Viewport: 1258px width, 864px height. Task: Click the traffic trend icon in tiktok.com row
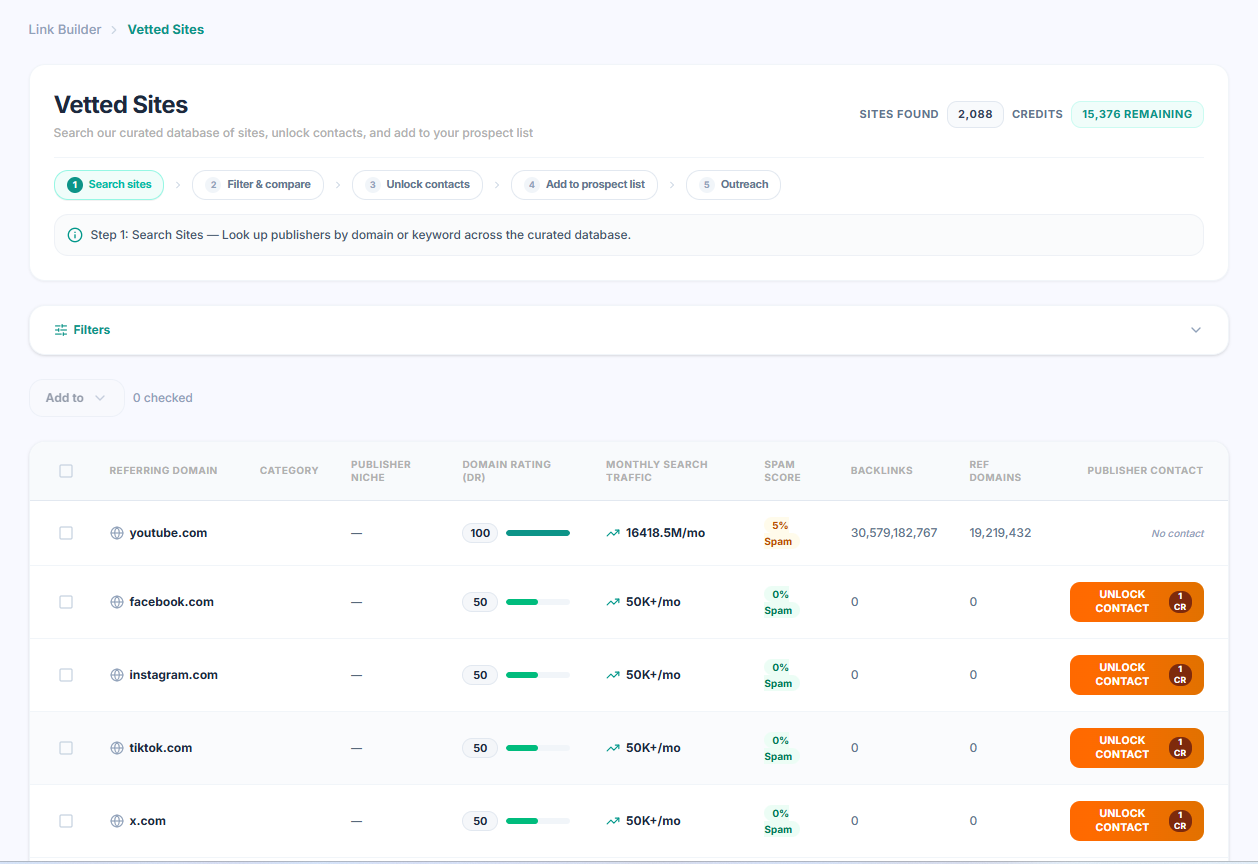point(613,748)
